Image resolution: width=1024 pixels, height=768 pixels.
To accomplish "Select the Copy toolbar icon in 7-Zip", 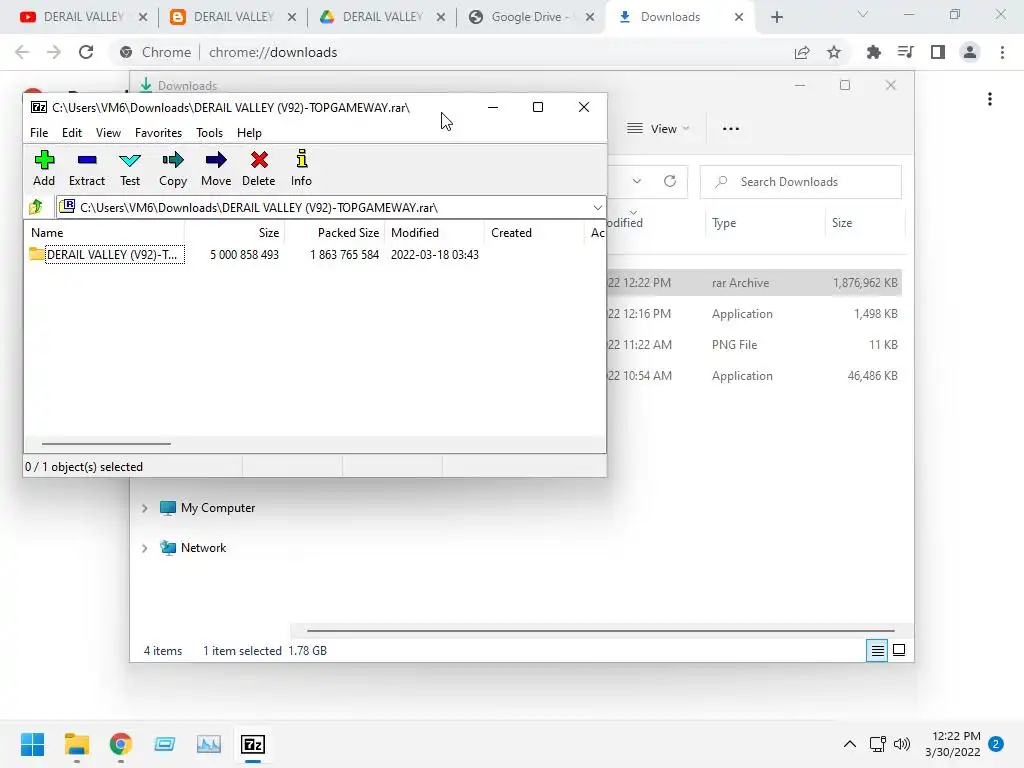I will pyautogui.click(x=173, y=168).
